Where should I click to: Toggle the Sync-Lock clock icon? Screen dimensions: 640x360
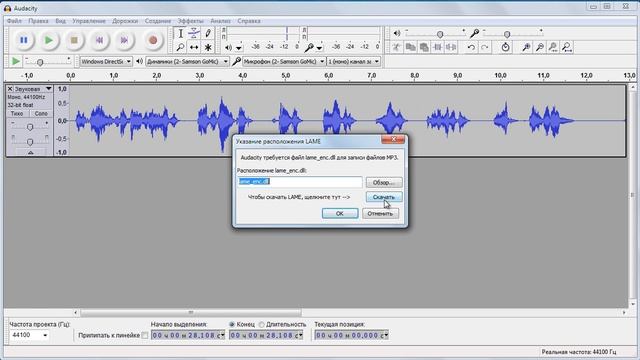pyautogui.click(x=505, y=47)
